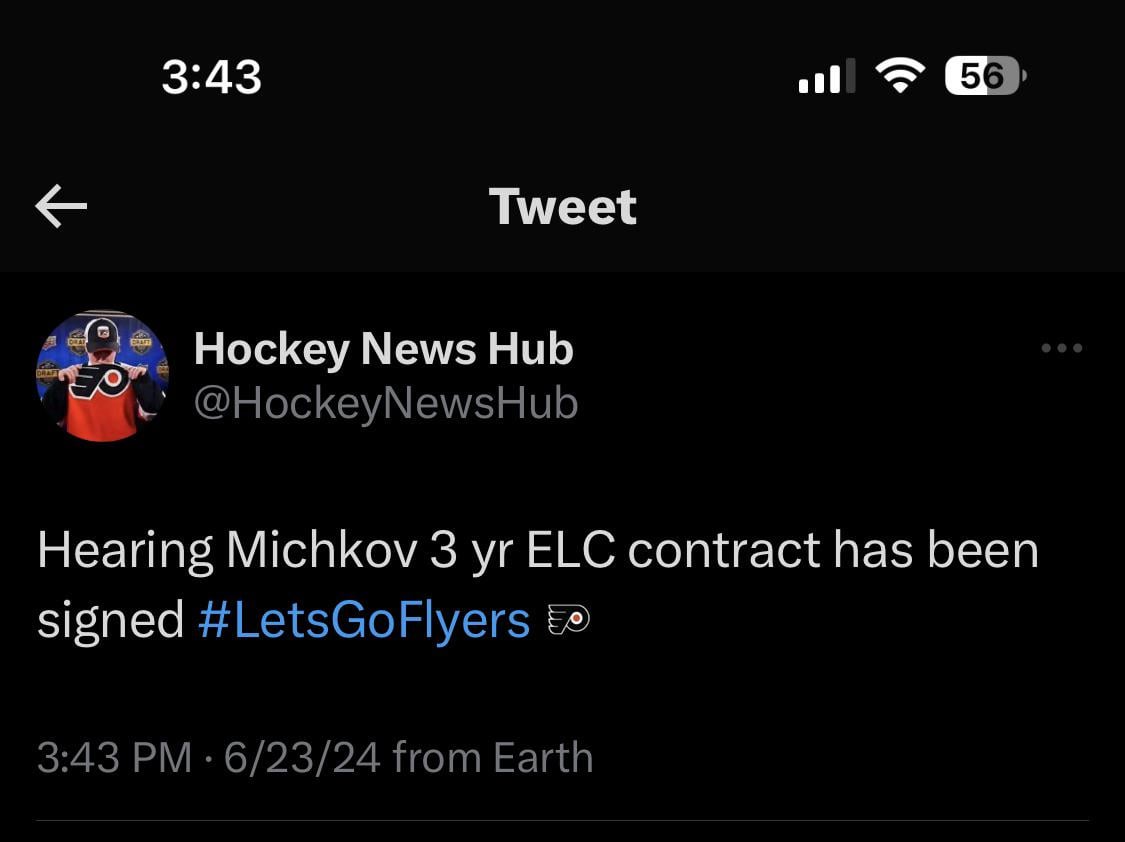
Task: Tap the cellular signal bars
Action: tap(826, 76)
